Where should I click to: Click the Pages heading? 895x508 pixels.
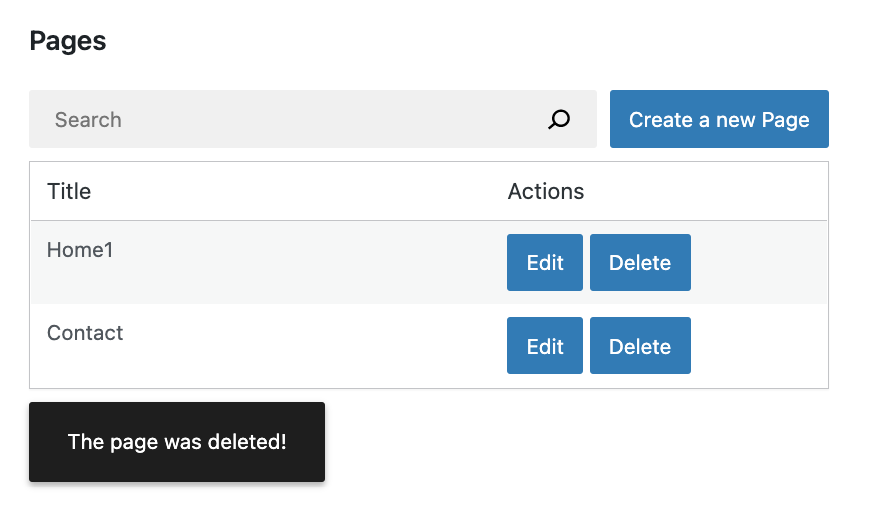click(68, 41)
